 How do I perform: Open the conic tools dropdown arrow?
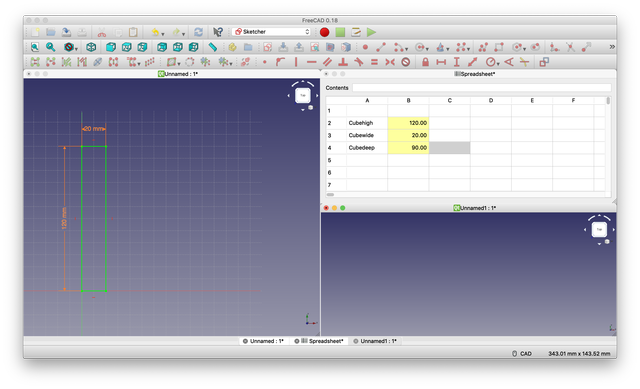pyautogui.click(x=448, y=49)
